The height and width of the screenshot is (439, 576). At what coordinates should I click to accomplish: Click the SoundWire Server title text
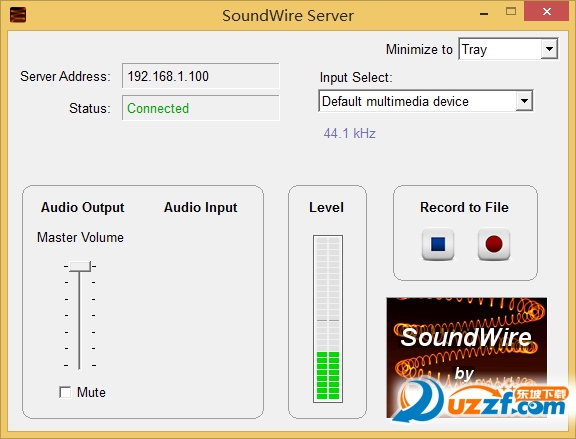[288, 15]
